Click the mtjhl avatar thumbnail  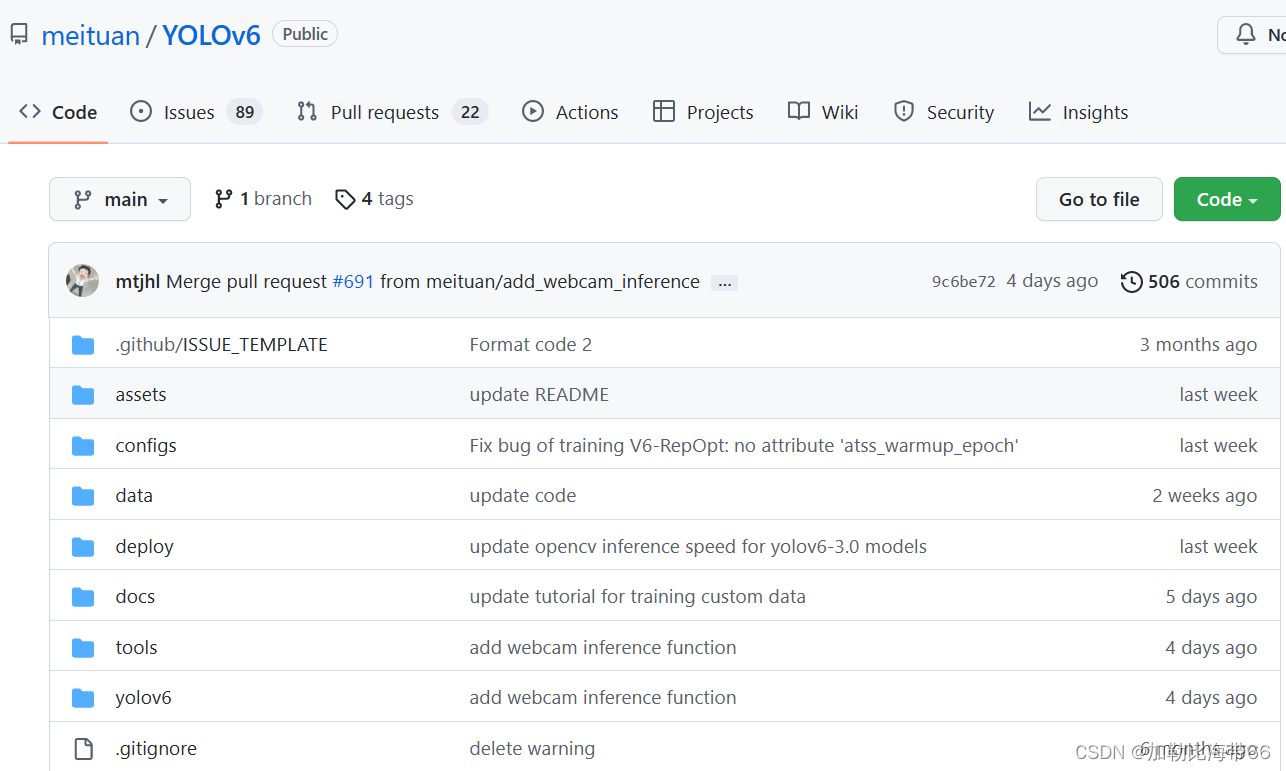coord(83,281)
